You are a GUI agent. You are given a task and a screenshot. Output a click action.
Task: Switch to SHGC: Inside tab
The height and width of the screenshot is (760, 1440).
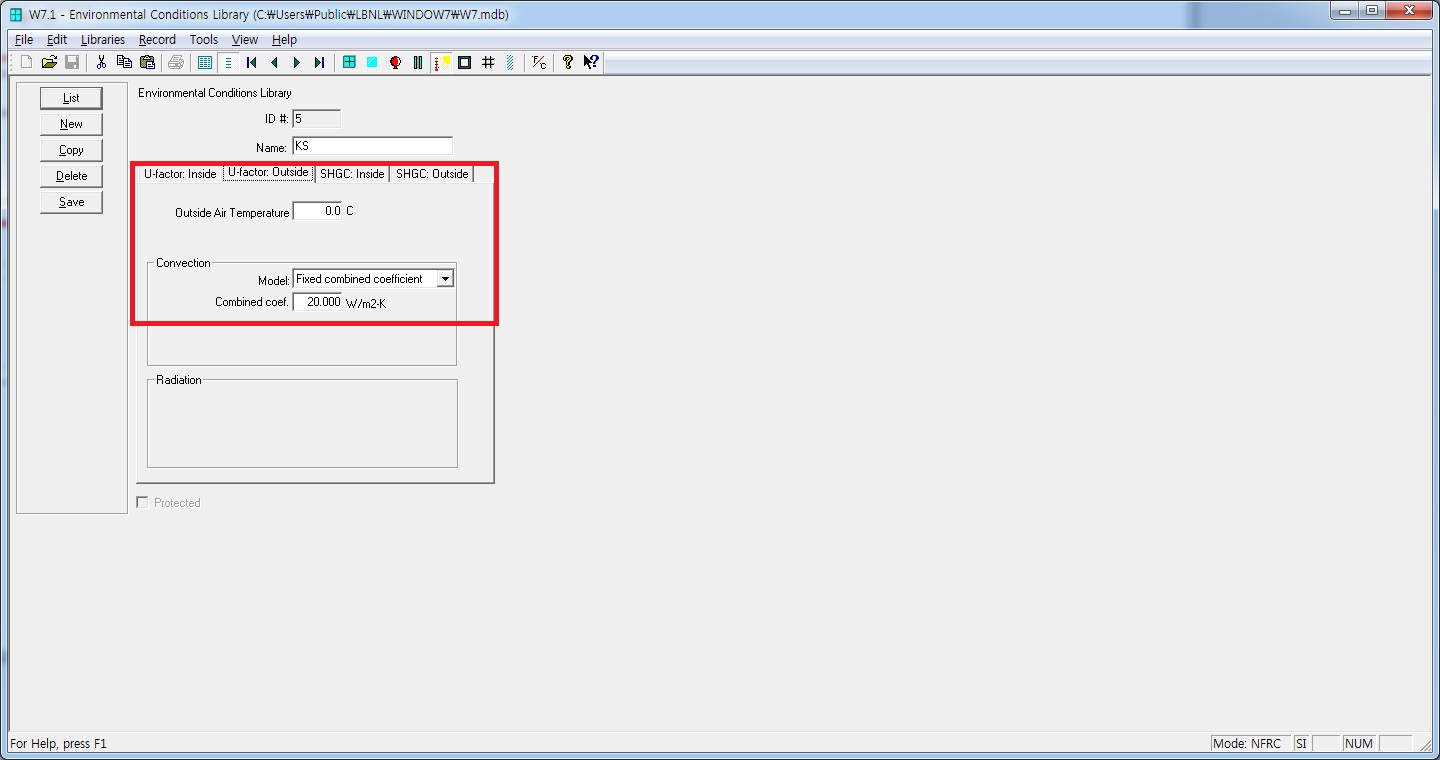coord(352,174)
